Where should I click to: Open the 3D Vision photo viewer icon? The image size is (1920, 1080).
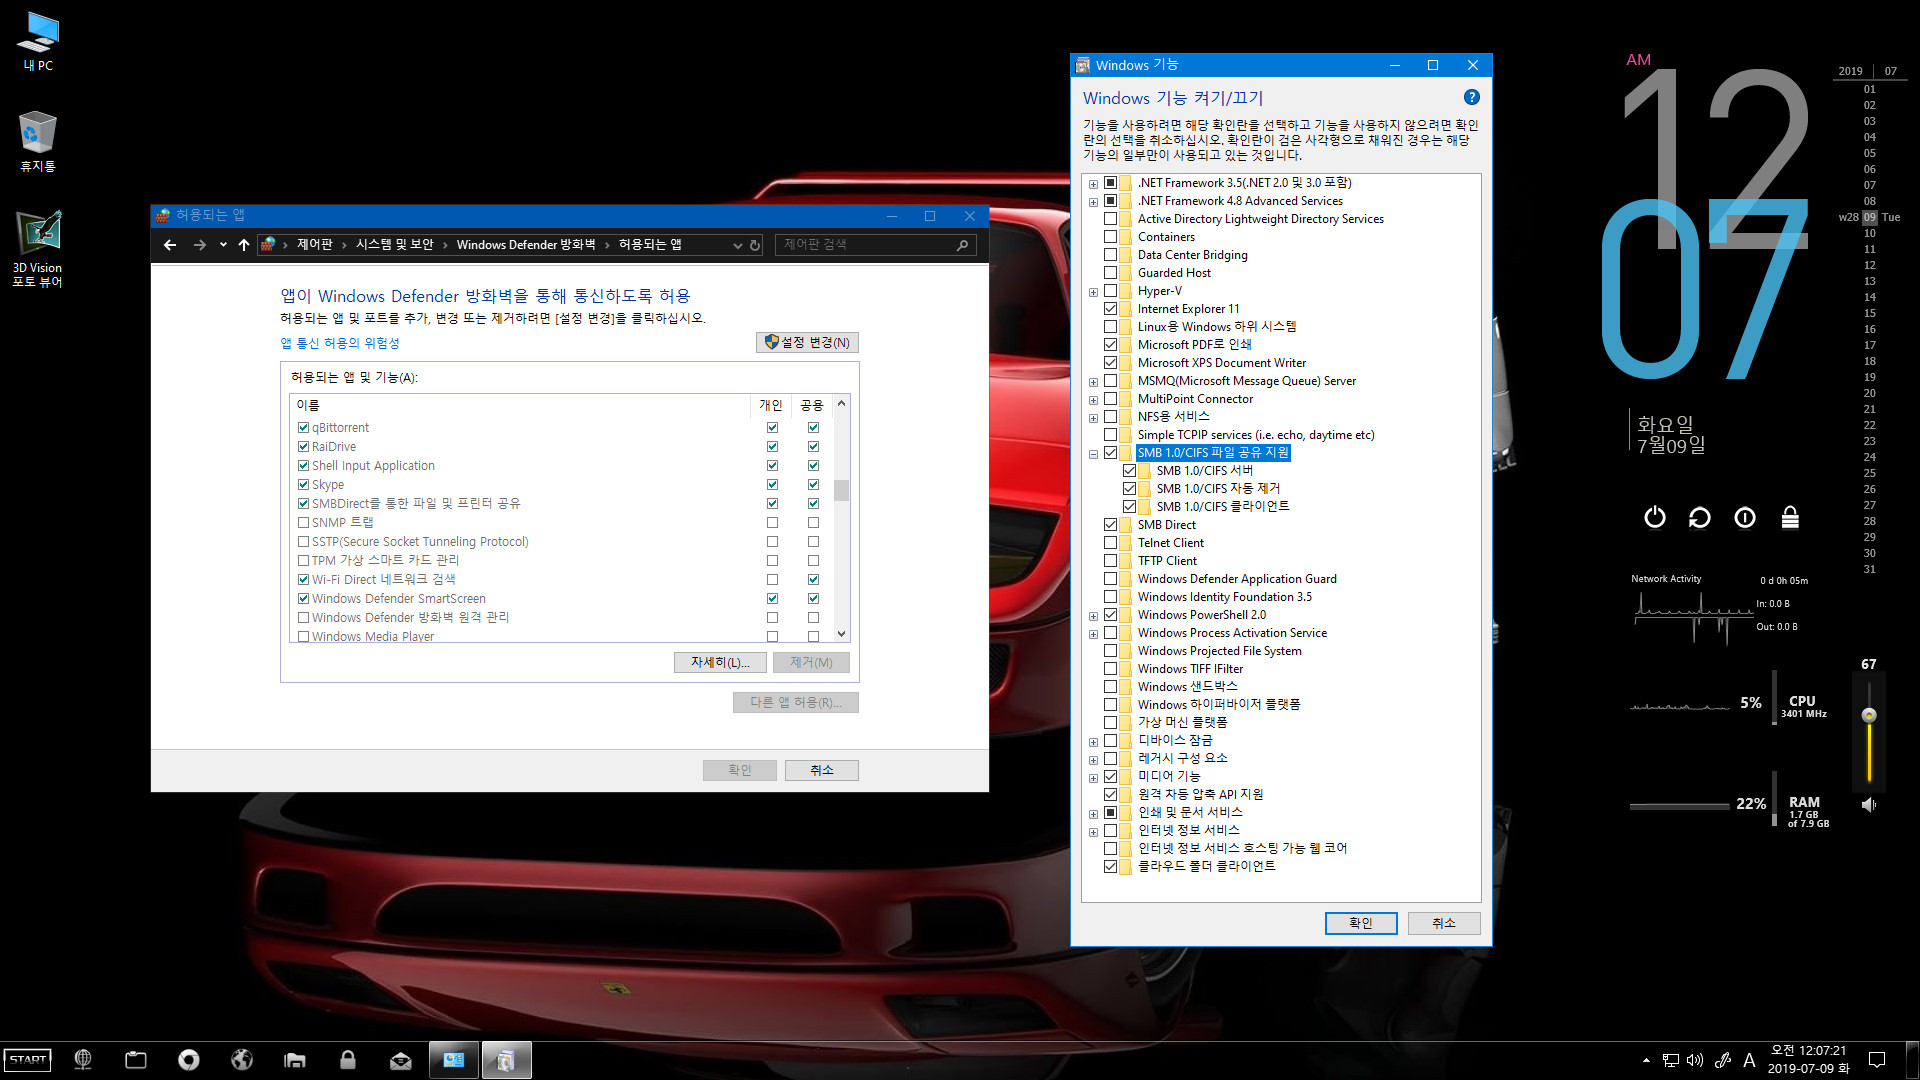(38, 249)
